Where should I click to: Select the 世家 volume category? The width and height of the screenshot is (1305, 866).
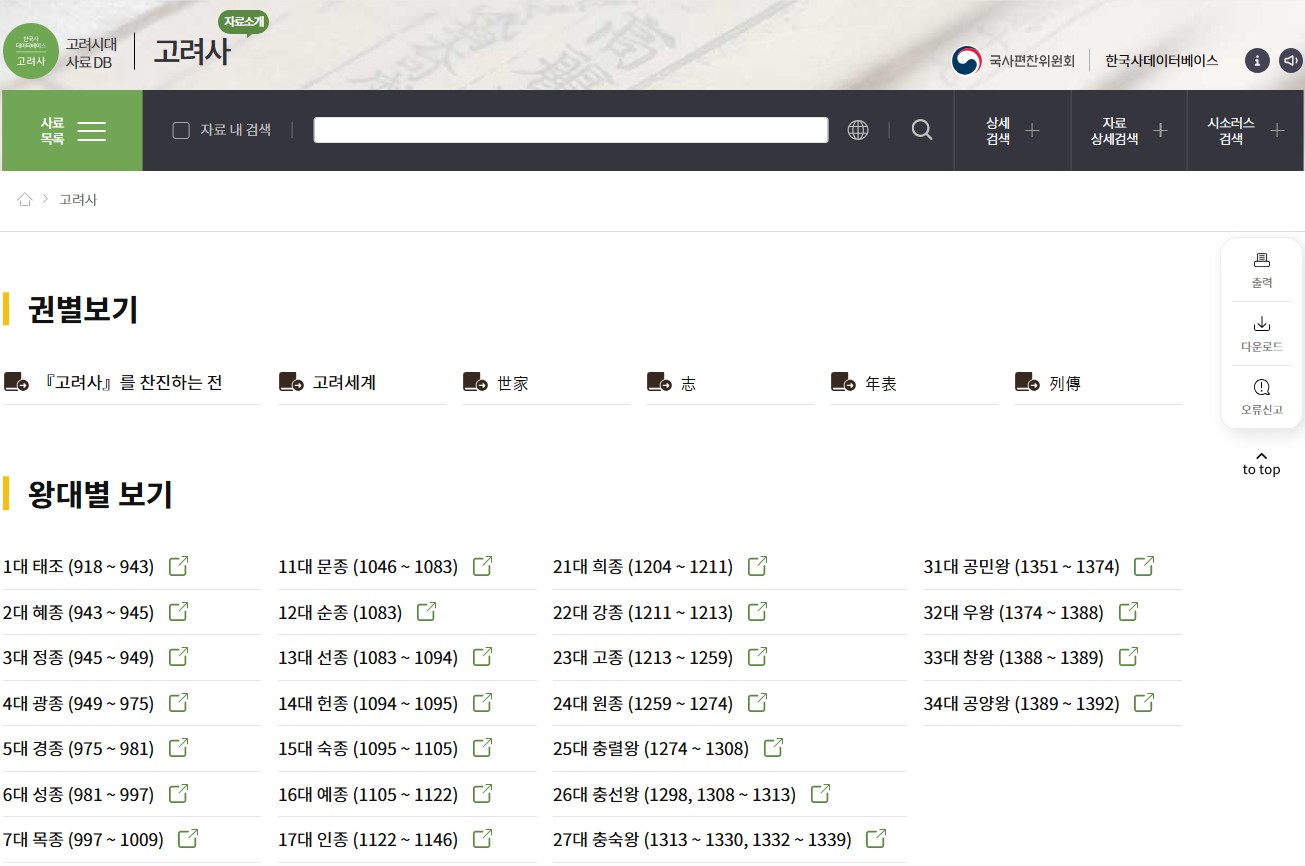pyautogui.click(x=512, y=383)
